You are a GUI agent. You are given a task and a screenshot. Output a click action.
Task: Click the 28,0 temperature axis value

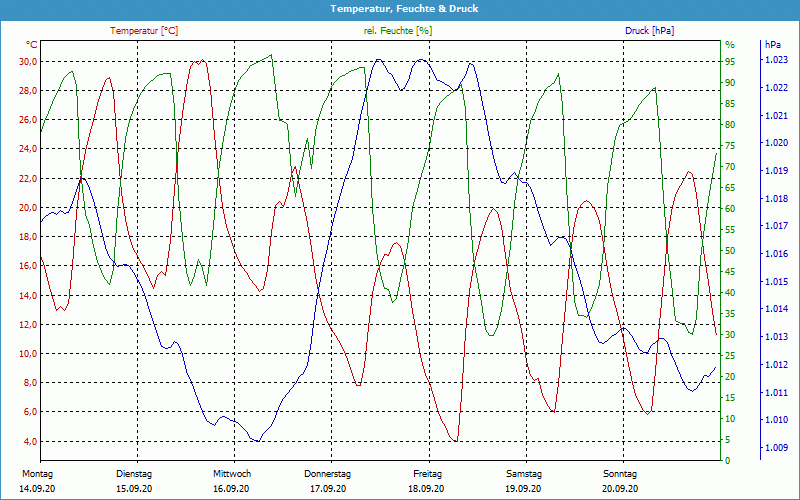tap(28, 90)
